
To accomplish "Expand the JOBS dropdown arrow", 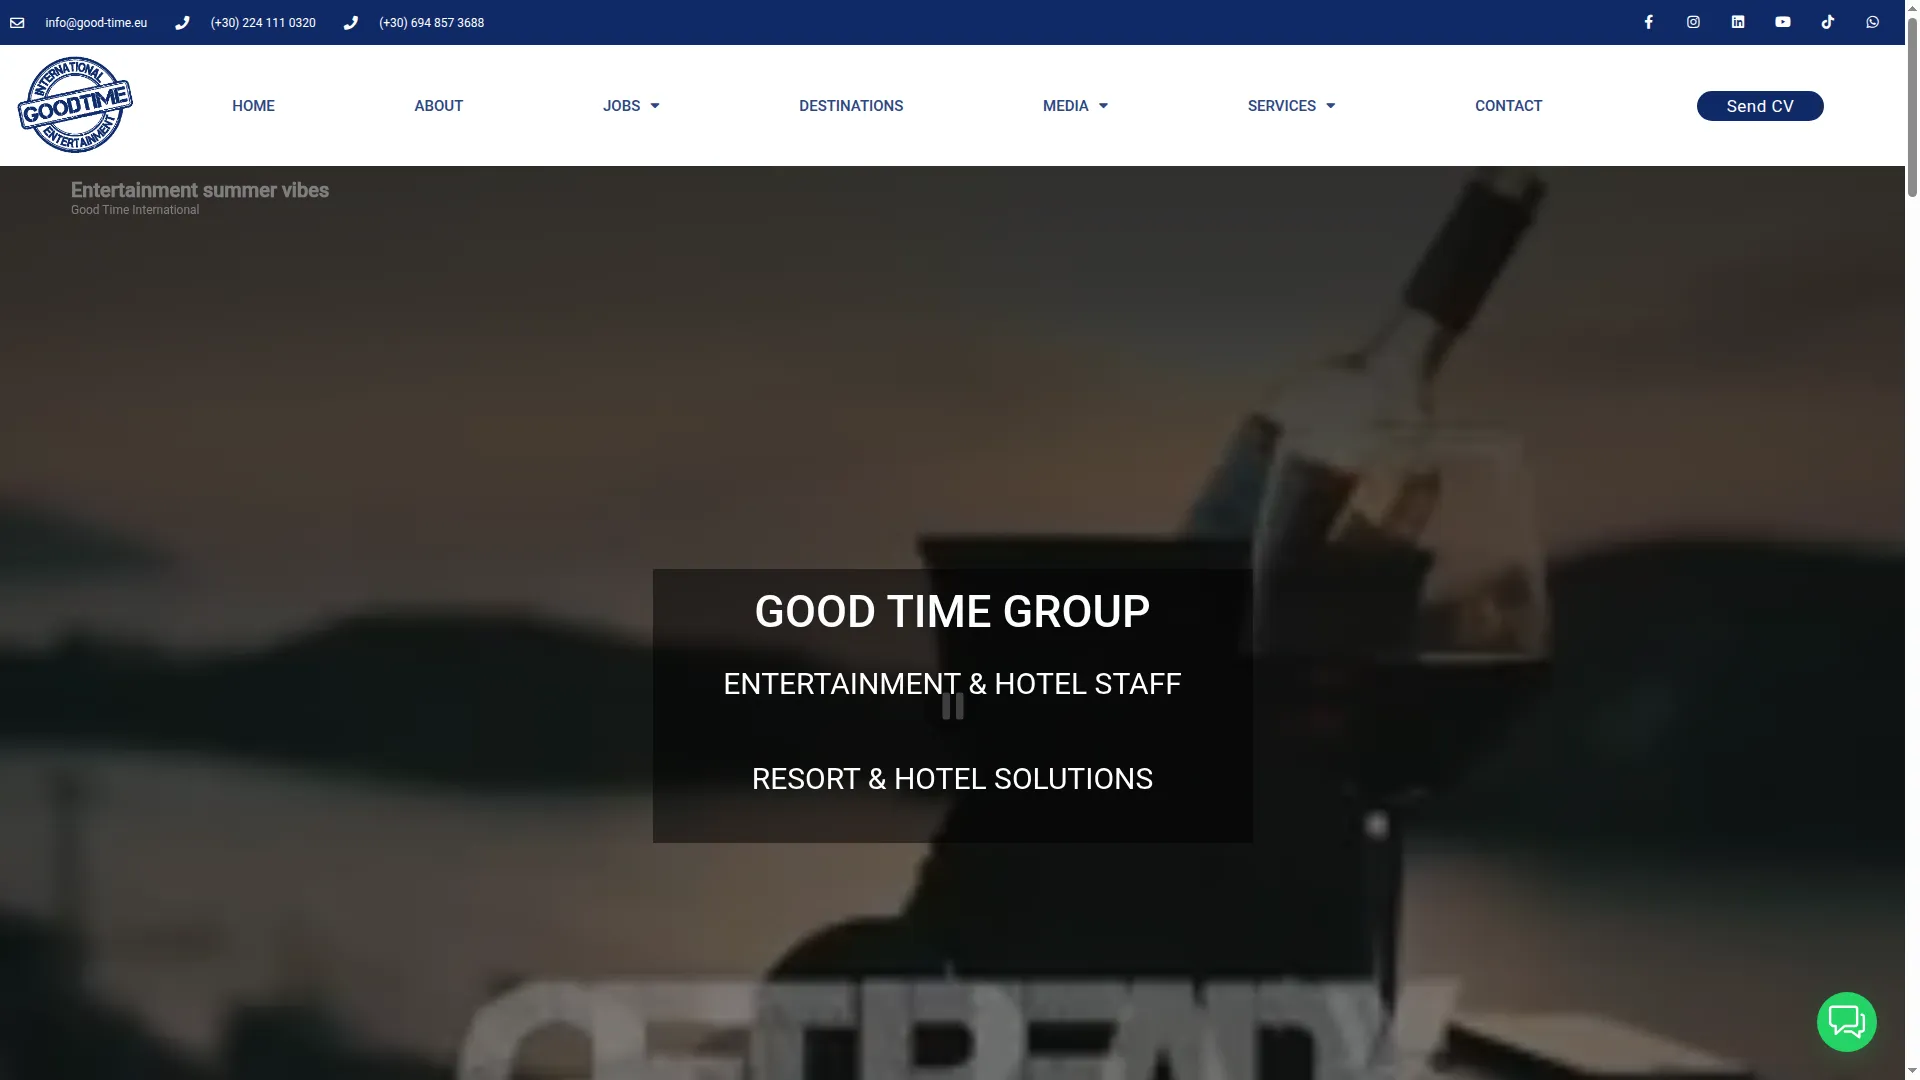I will point(655,106).
